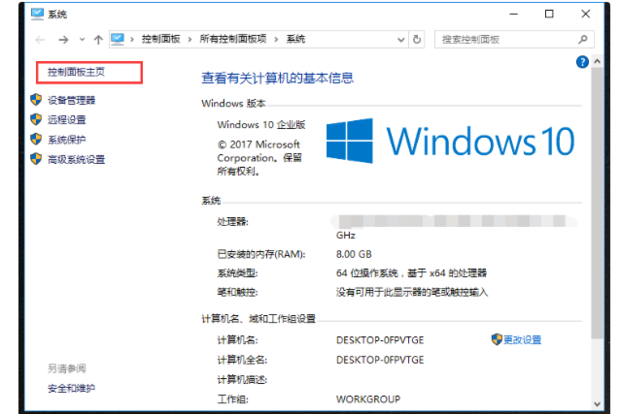This screenshot has height=414, width=620.
Task: Click the magnifier search icon
Action: [582, 39]
